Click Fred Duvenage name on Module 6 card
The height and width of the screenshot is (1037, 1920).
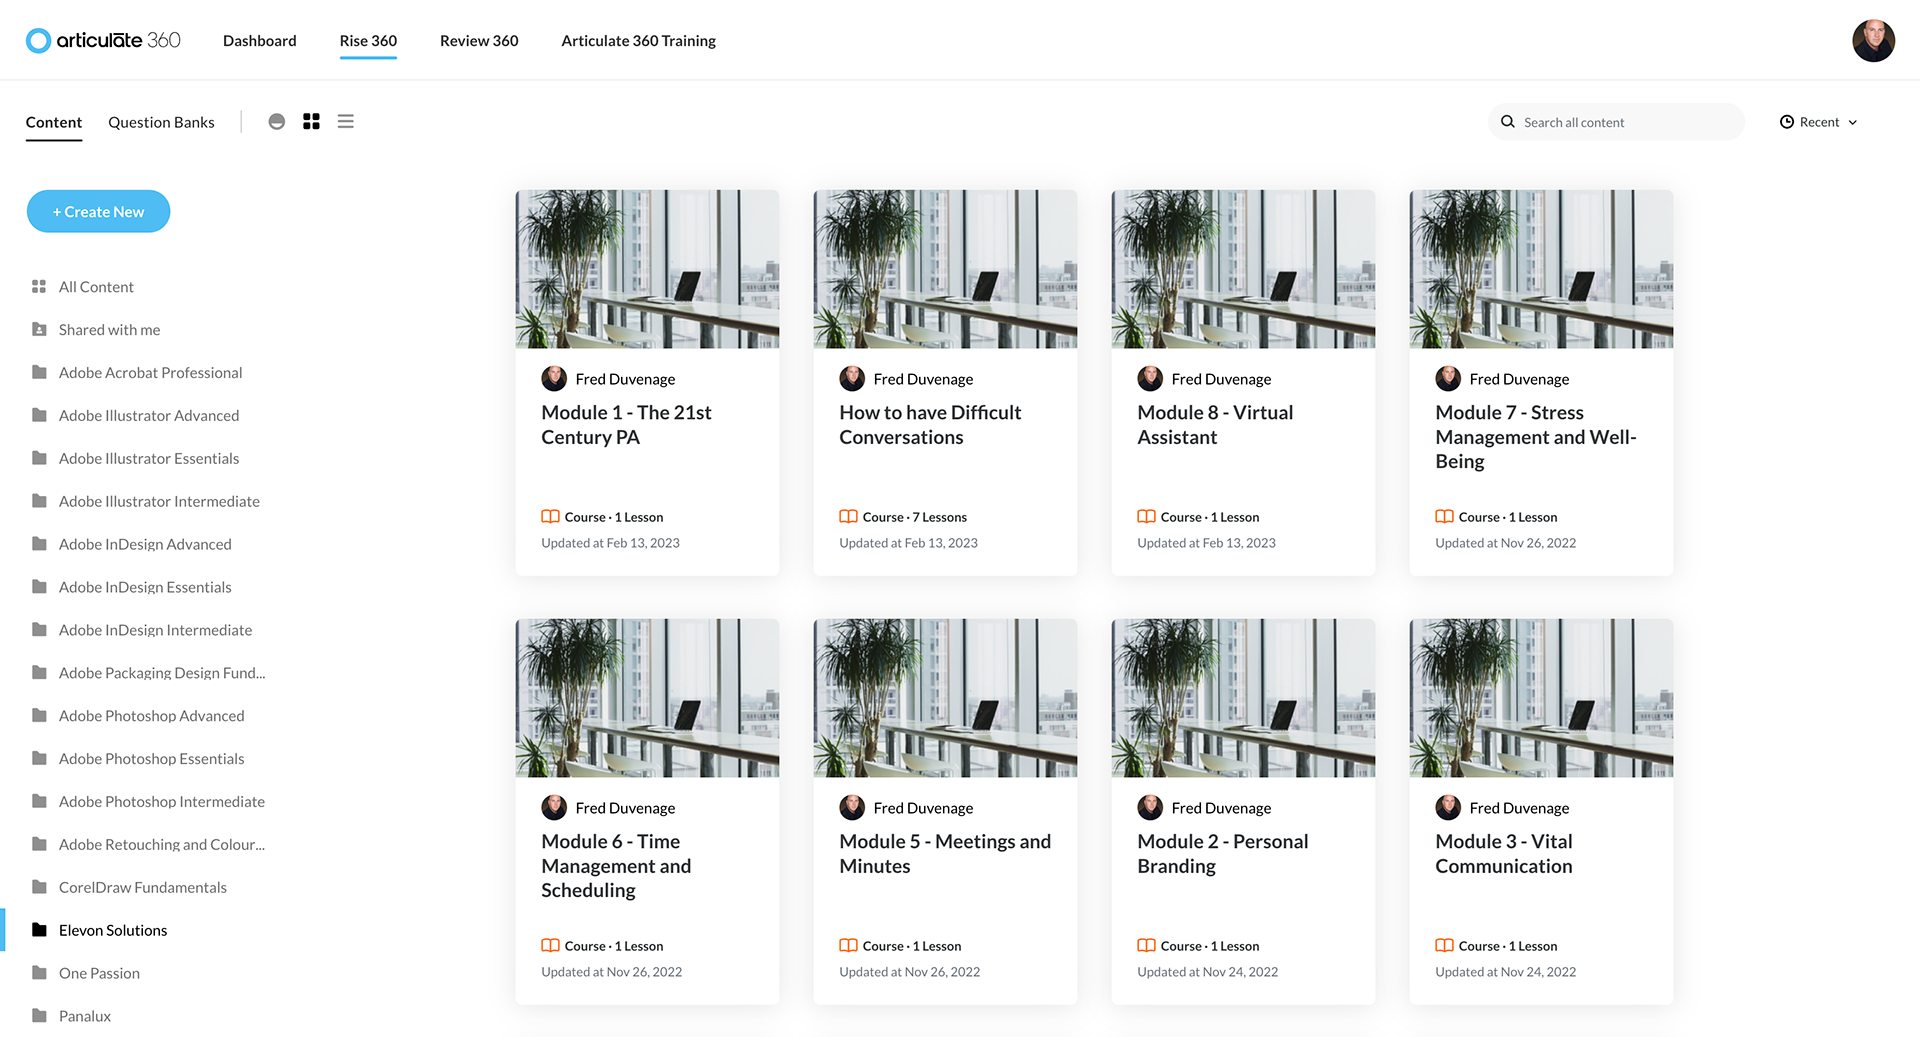[x=625, y=808]
